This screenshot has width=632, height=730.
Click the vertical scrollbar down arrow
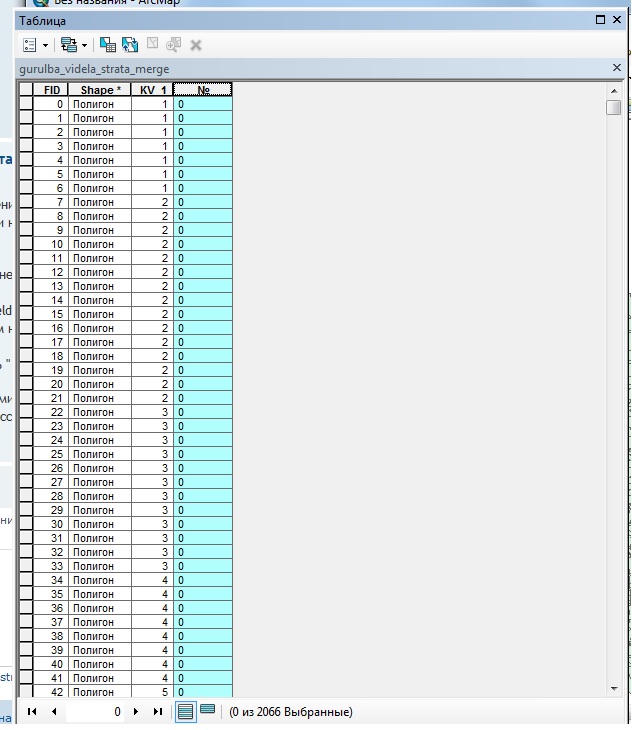click(614, 689)
